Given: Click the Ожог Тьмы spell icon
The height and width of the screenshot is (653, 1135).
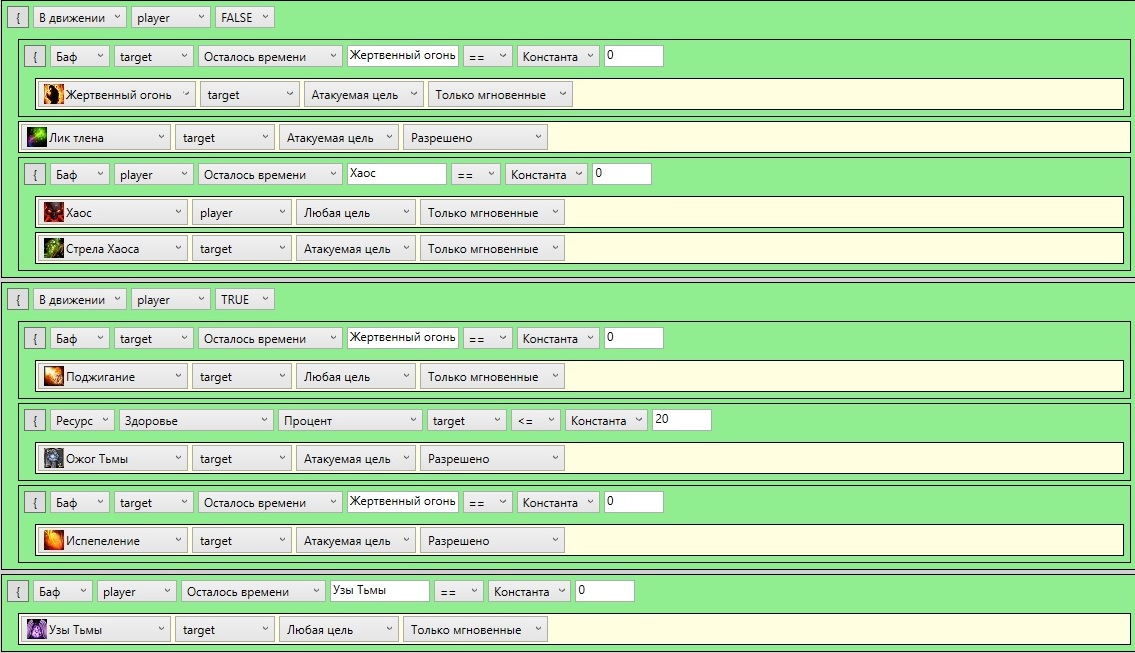Looking at the screenshot, I should [x=54, y=459].
